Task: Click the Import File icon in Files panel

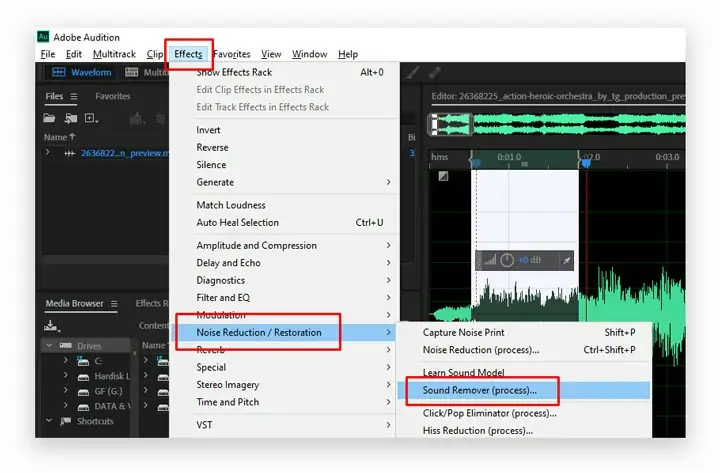Action: [70, 118]
